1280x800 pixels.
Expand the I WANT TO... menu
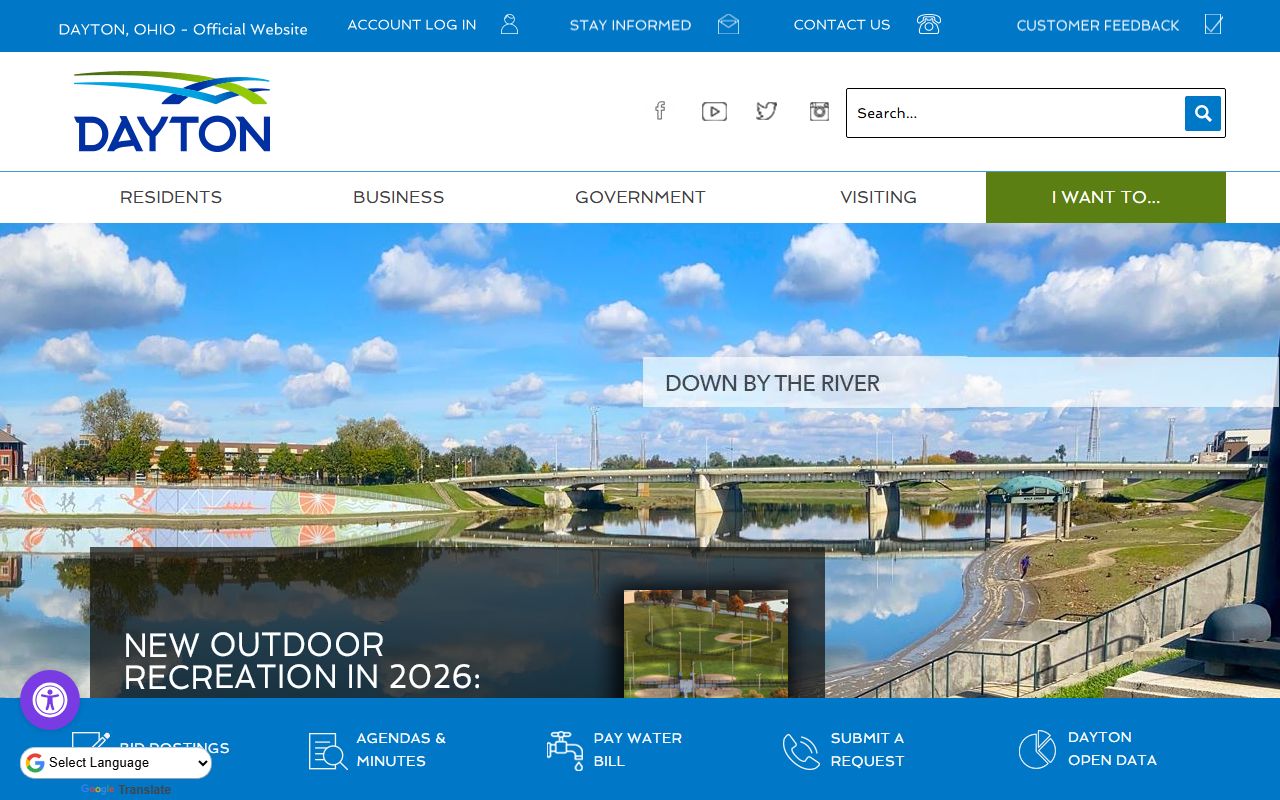(x=1105, y=197)
